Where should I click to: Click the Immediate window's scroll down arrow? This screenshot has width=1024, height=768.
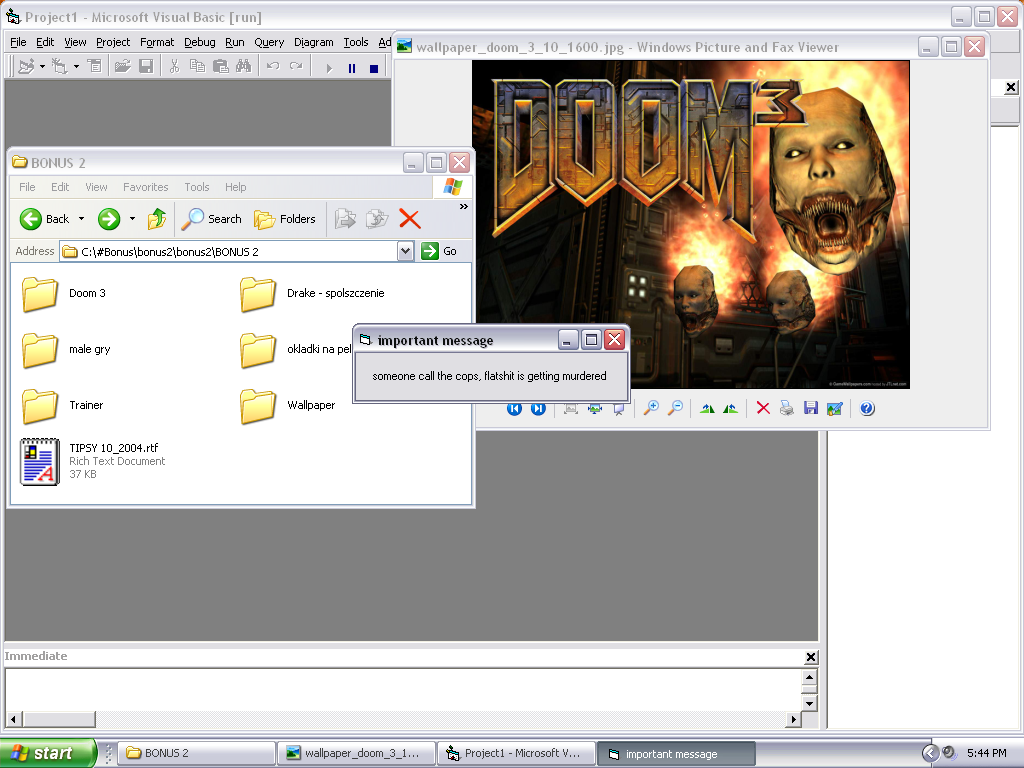click(809, 703)
